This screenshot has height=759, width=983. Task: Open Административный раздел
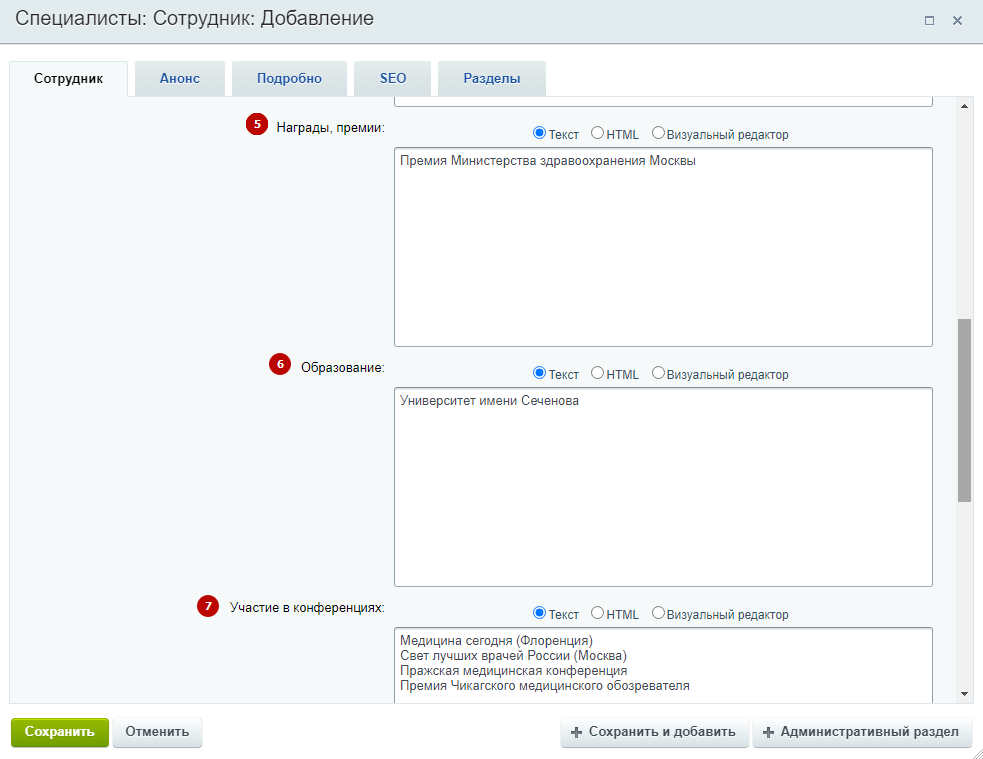click(x=862, y=732)
